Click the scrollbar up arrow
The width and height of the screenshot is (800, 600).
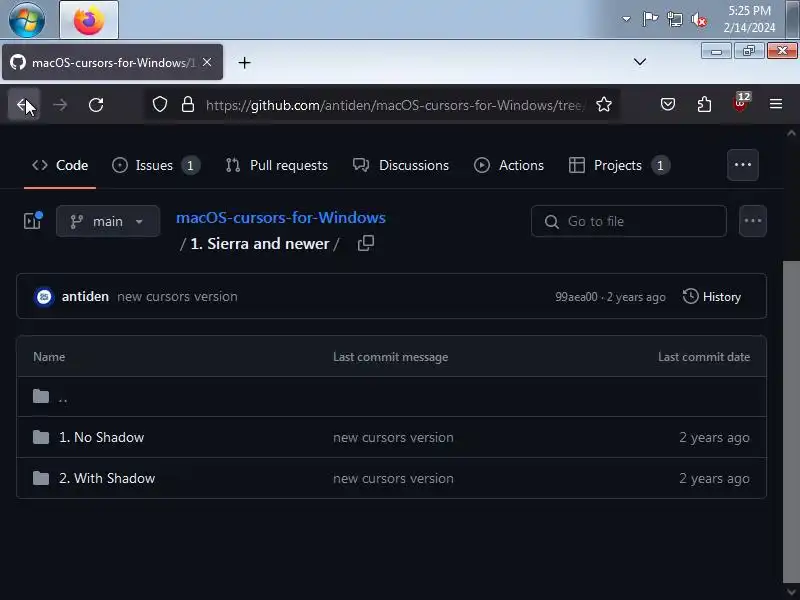(791, 133)
